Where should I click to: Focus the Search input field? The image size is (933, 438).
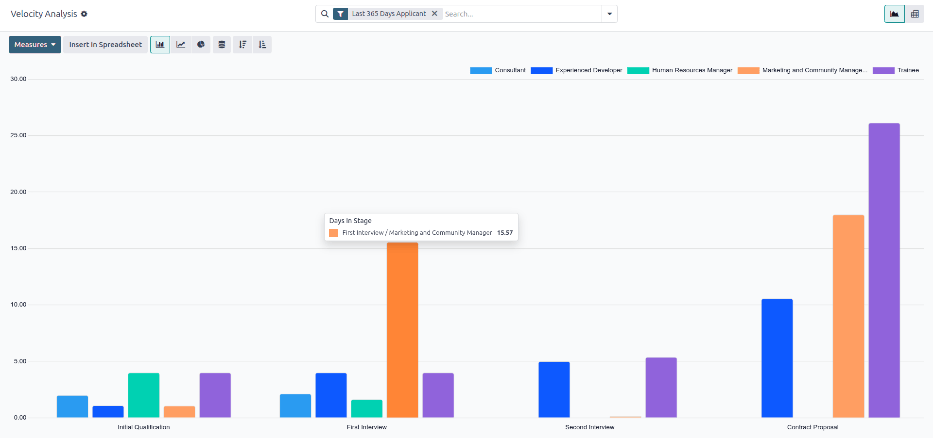click(521, 14)
